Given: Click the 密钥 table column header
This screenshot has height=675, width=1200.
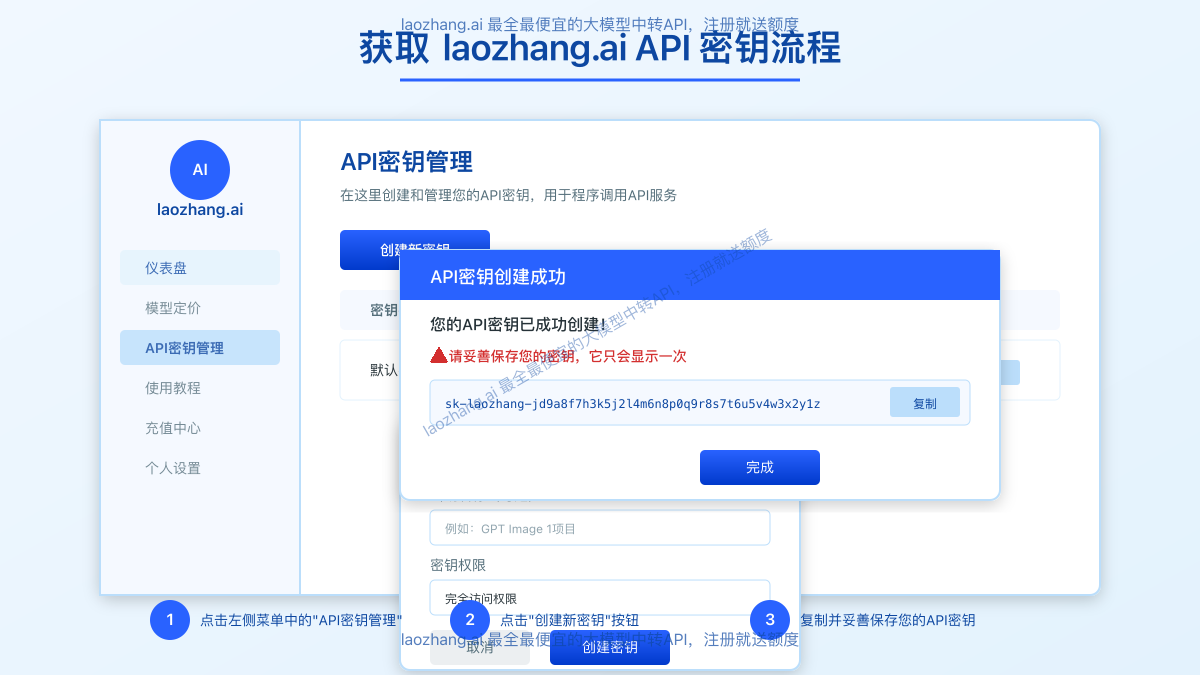Looking at the screenshot, I should pyautogui.click(x=384, y=310).
